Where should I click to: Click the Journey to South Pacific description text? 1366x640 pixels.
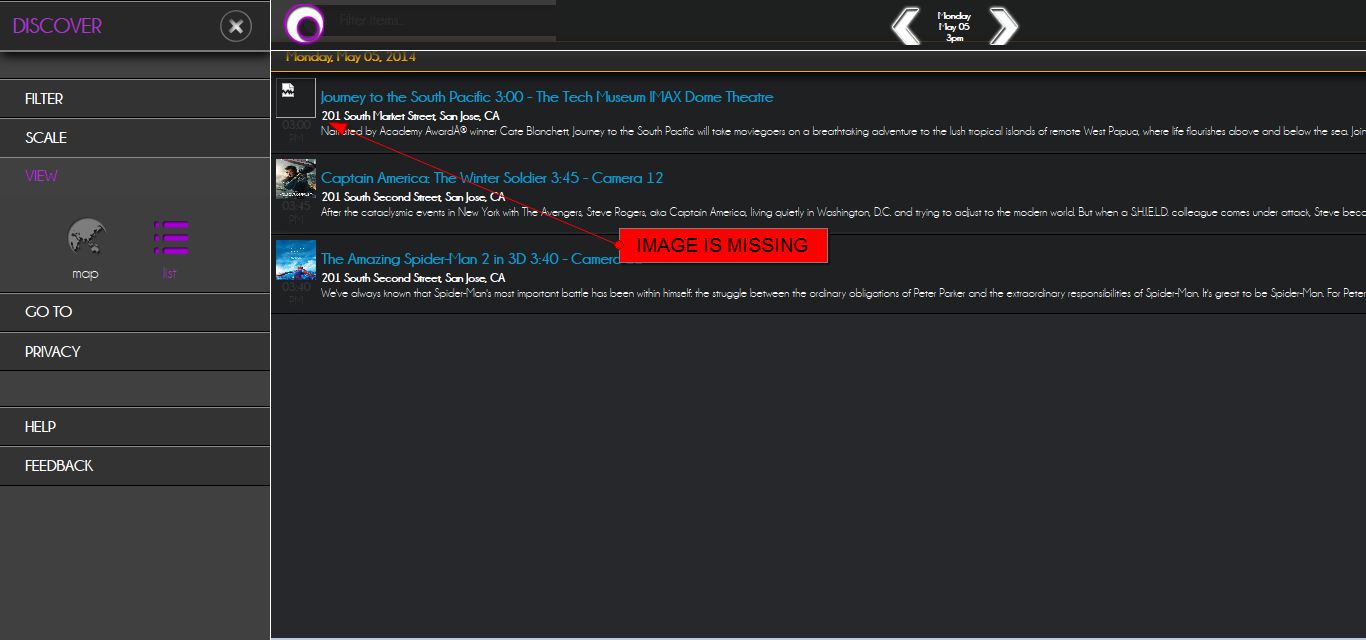[843, 131]
